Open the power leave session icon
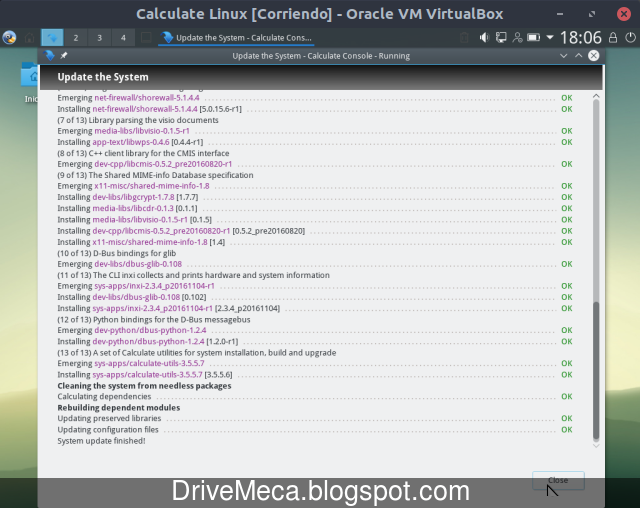The image size is (640, 508). (x=631, y=38)
